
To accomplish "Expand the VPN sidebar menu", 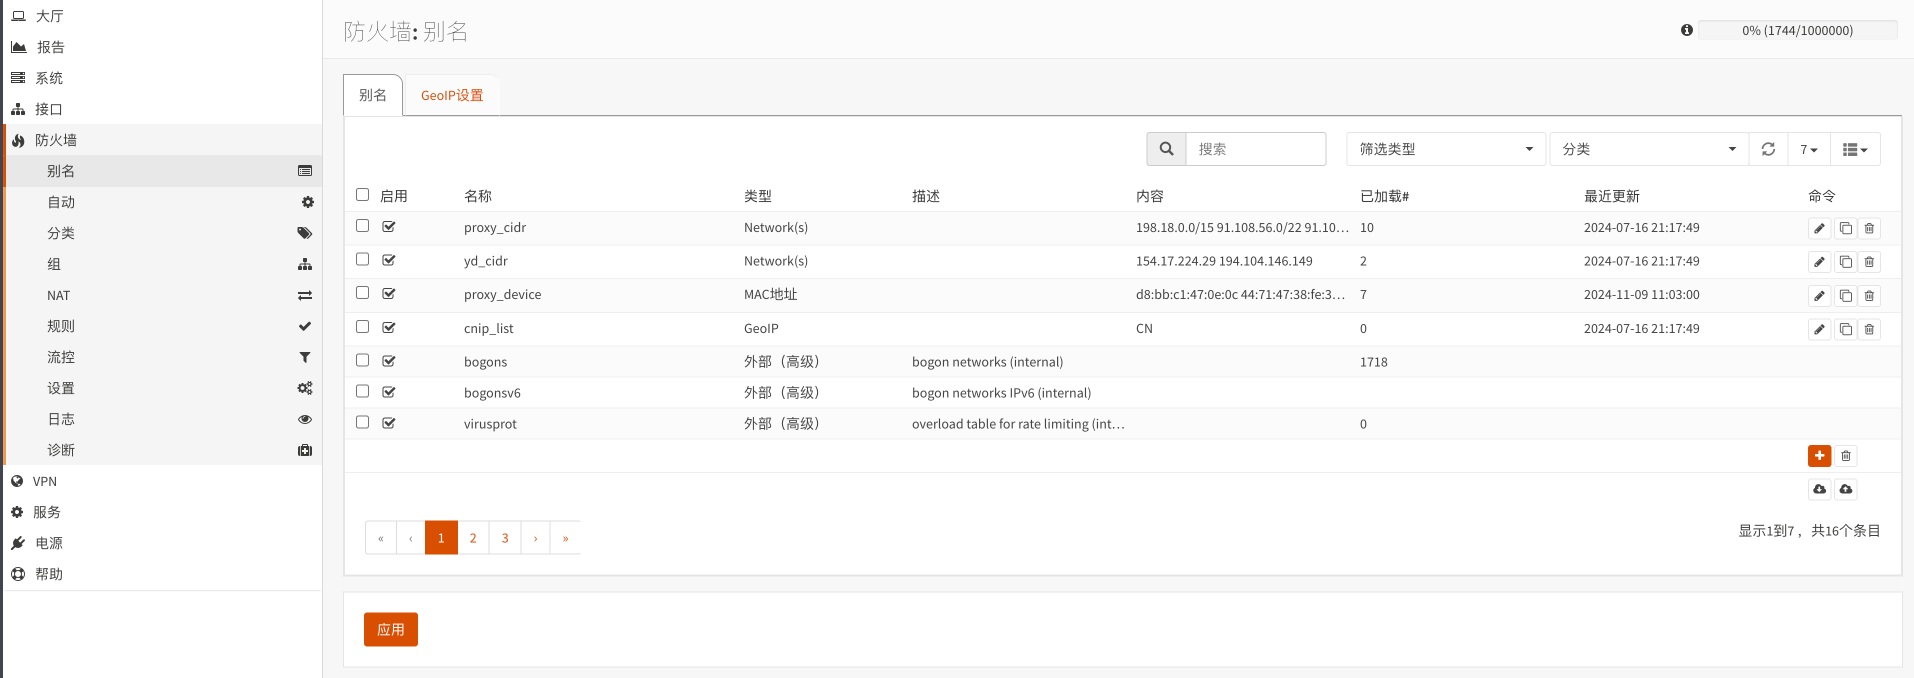I will pos(163,481).
